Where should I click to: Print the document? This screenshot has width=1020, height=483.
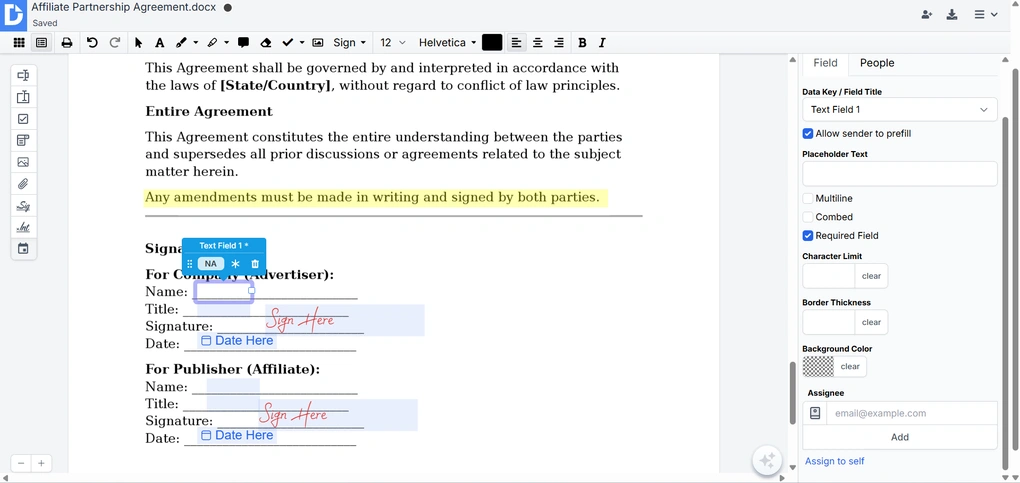[x=66, y=42]
